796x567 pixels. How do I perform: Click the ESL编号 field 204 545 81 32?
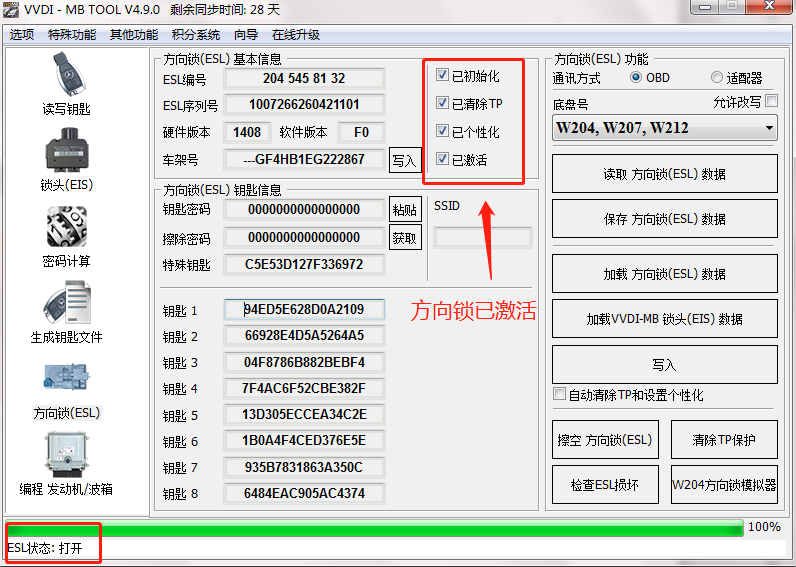pos(304,78)
